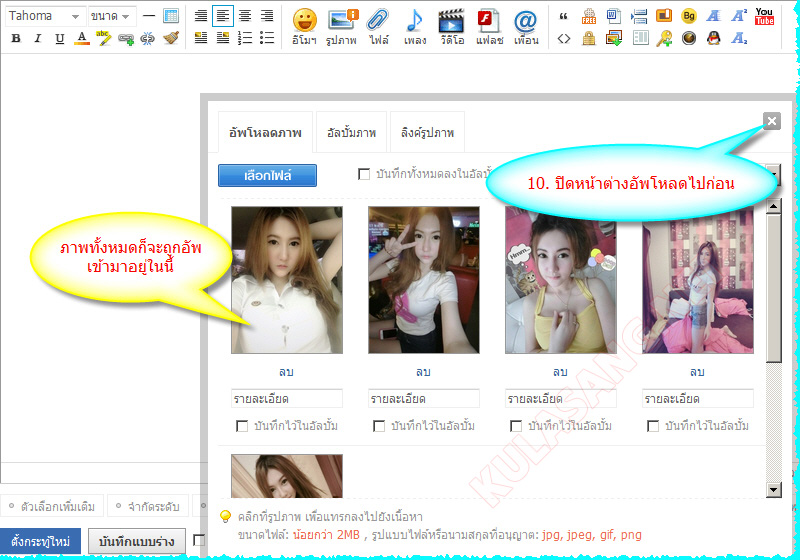
Task: Open the Tahoma font dropdown
Action: (x=45, y=16)
